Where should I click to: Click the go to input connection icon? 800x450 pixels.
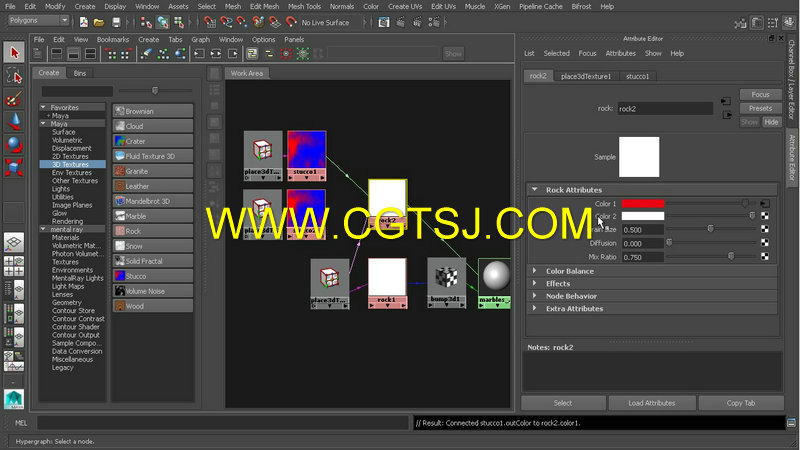tap(726, 102)
